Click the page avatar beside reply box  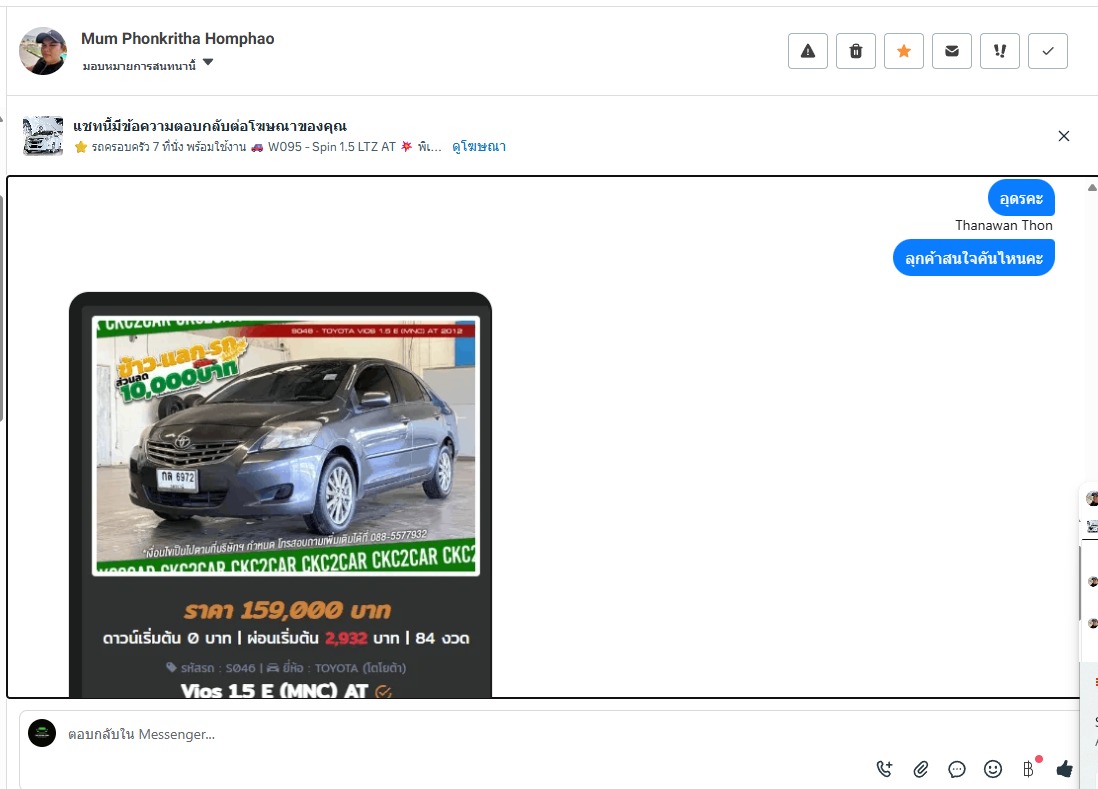pos(42,733)
